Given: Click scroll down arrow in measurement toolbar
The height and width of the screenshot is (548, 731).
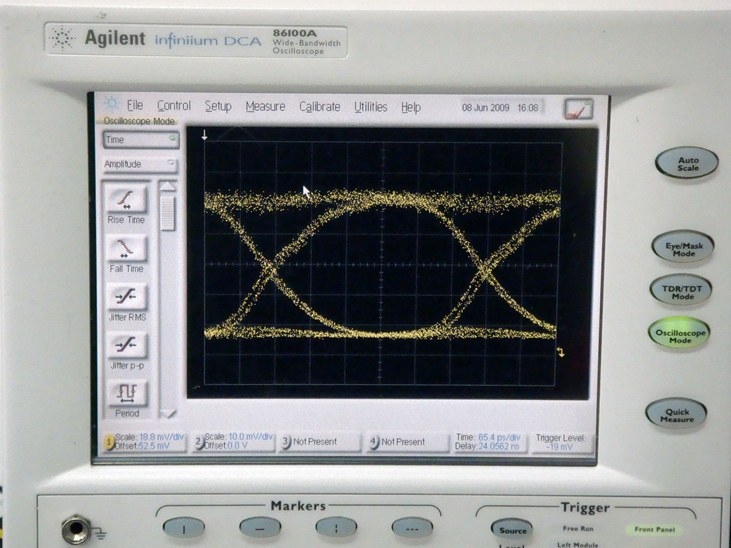Looking at the screenshot, I should click(168, 413).
